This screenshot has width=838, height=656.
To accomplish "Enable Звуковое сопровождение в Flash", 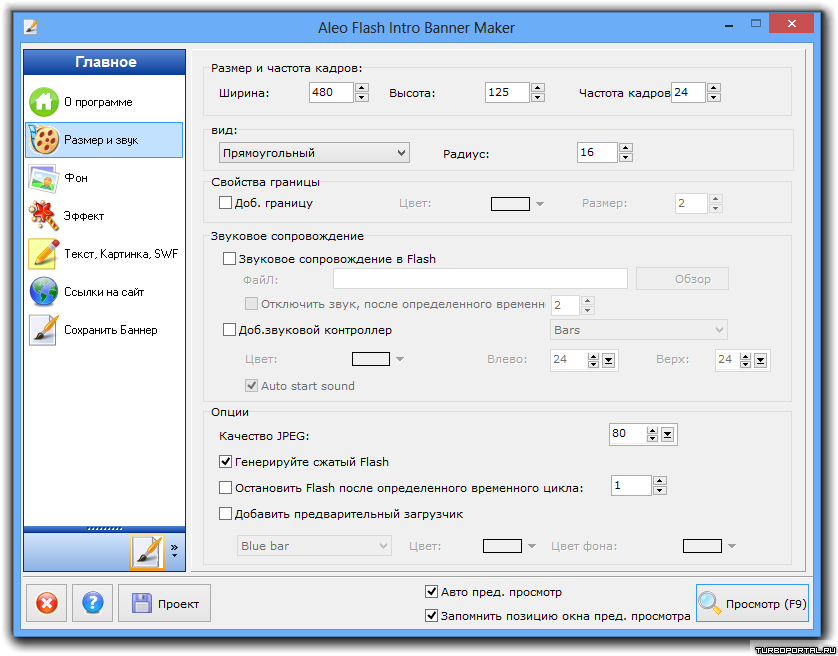I will [x=229, y=259].
